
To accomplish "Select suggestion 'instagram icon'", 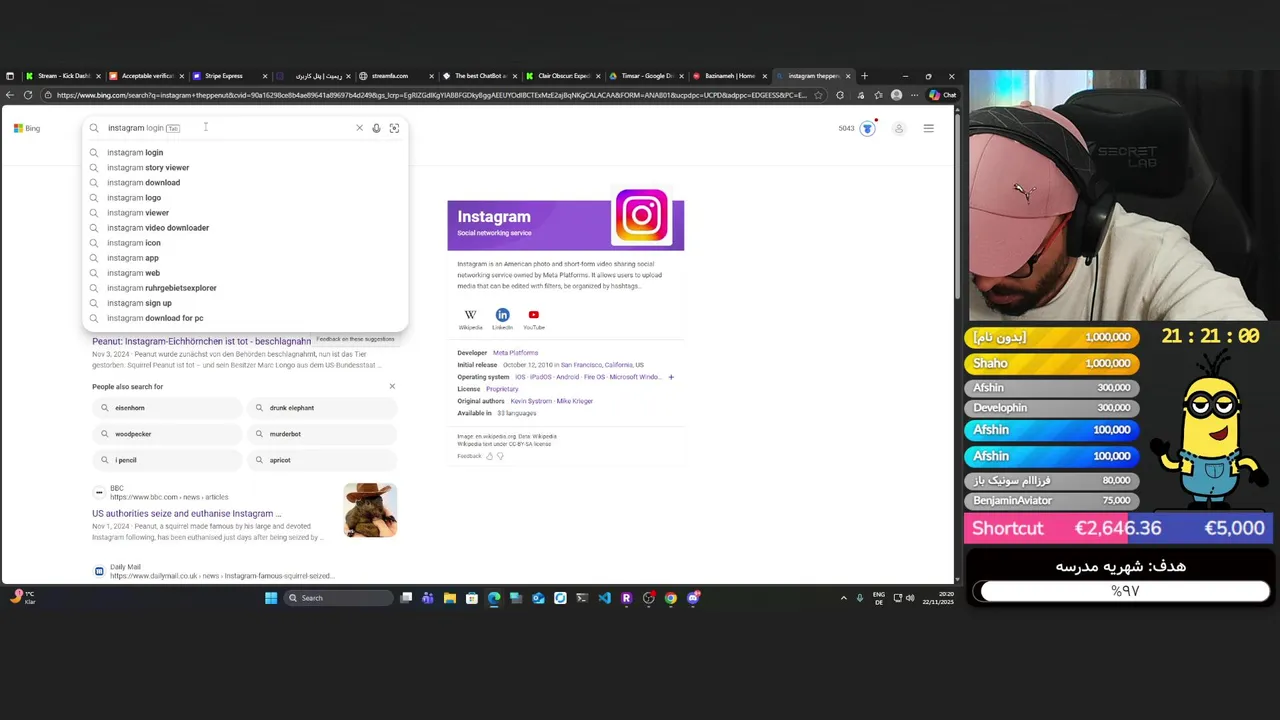I will (245, 242).
